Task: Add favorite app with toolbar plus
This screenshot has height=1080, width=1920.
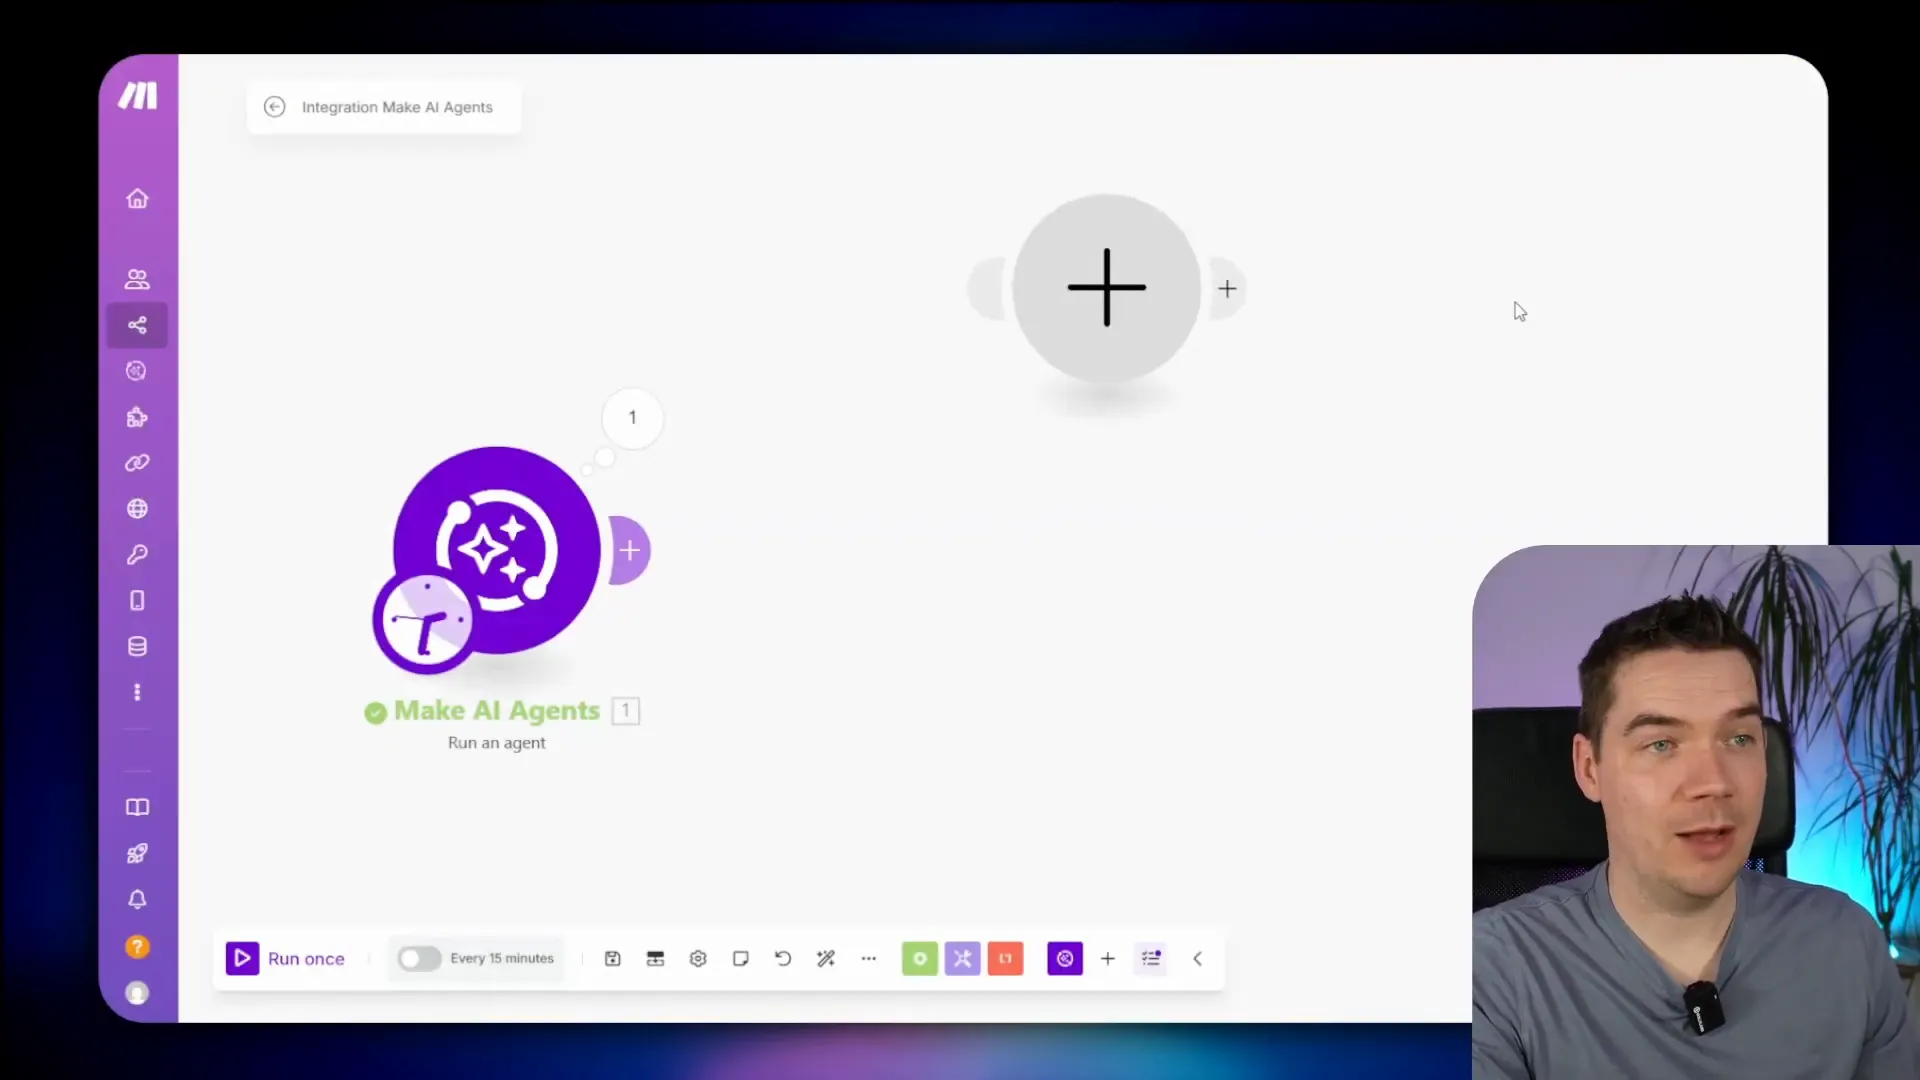Action: point(1108,958)
